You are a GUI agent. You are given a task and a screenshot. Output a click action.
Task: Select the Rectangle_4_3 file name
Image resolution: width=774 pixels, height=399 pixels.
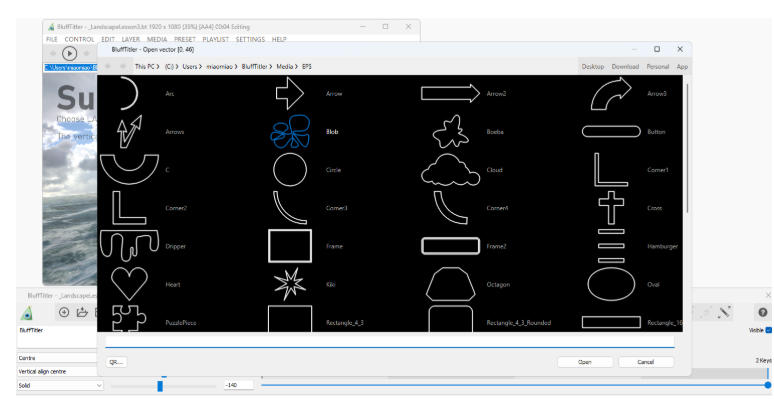(345, 322)
